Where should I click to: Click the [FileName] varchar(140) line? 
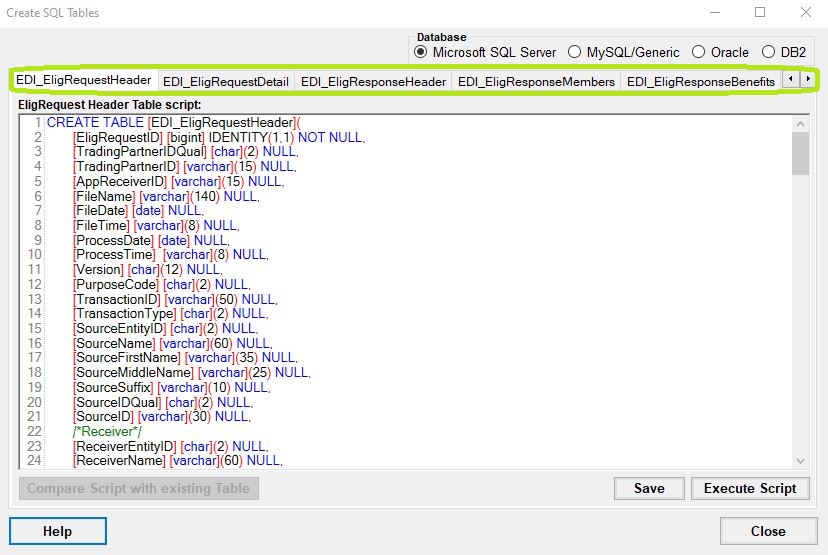(x=166, y=196)
